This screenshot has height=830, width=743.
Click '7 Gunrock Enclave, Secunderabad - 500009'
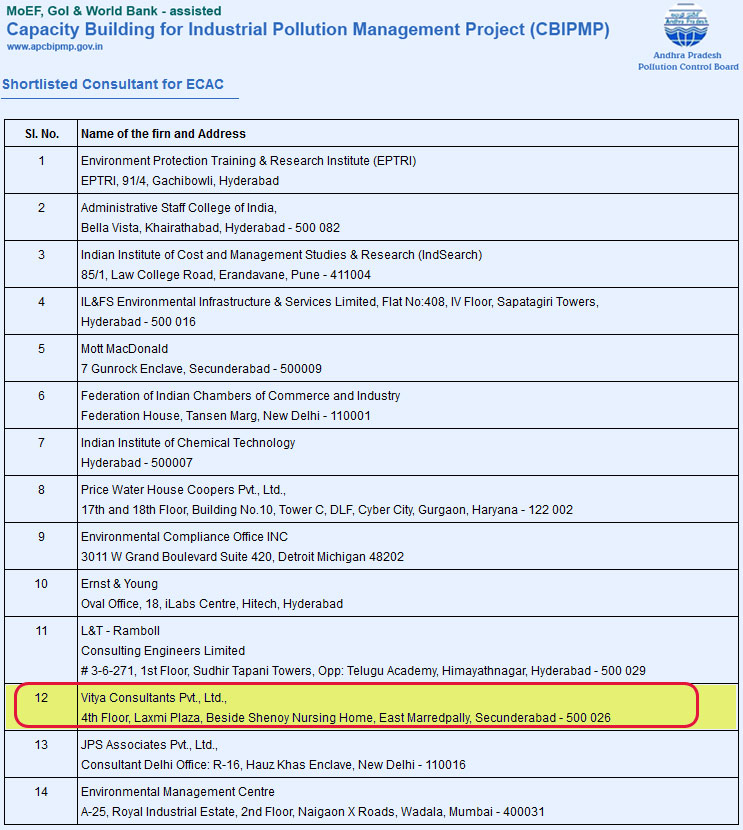point(201,369)
